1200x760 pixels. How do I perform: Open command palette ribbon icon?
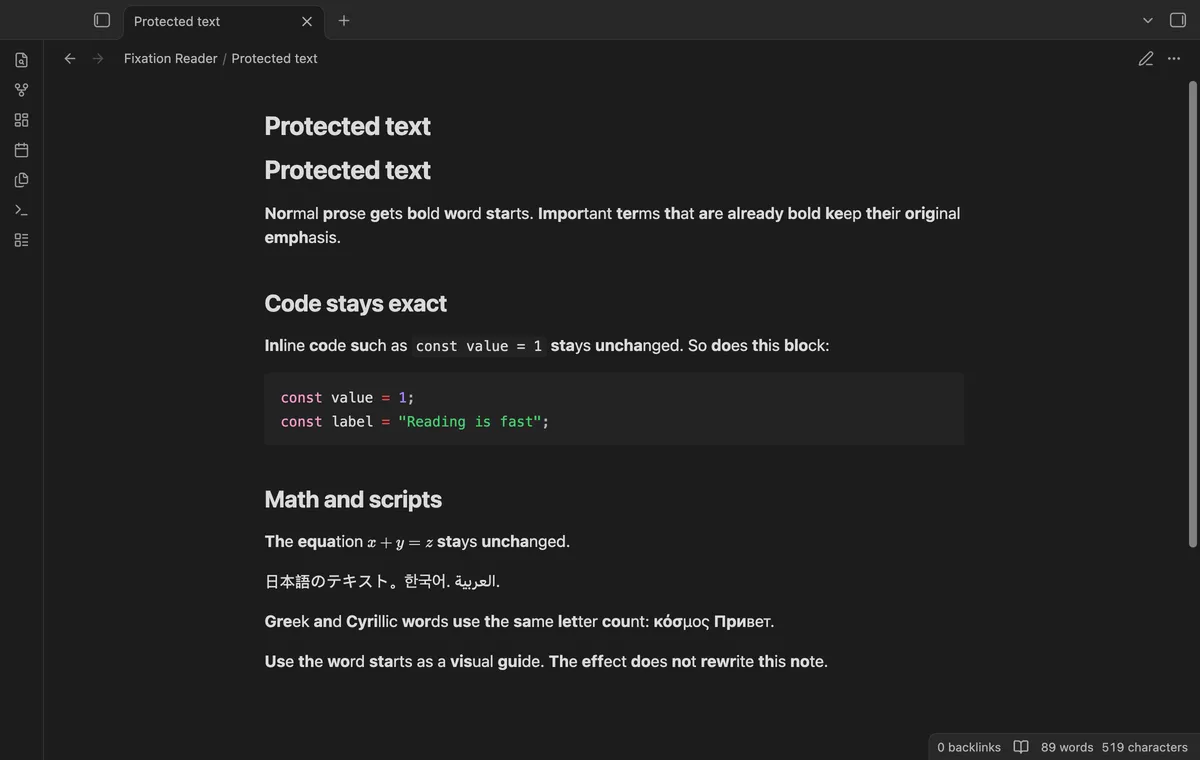tap(21, 210)
